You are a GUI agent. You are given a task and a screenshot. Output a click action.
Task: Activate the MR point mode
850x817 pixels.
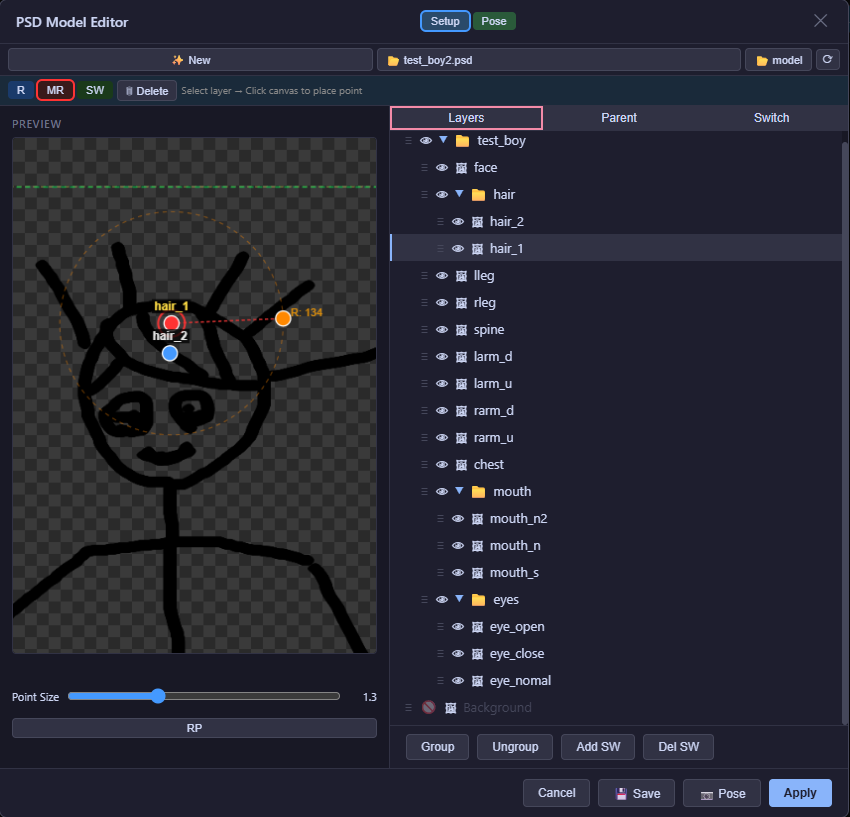(x=55, y=91)
